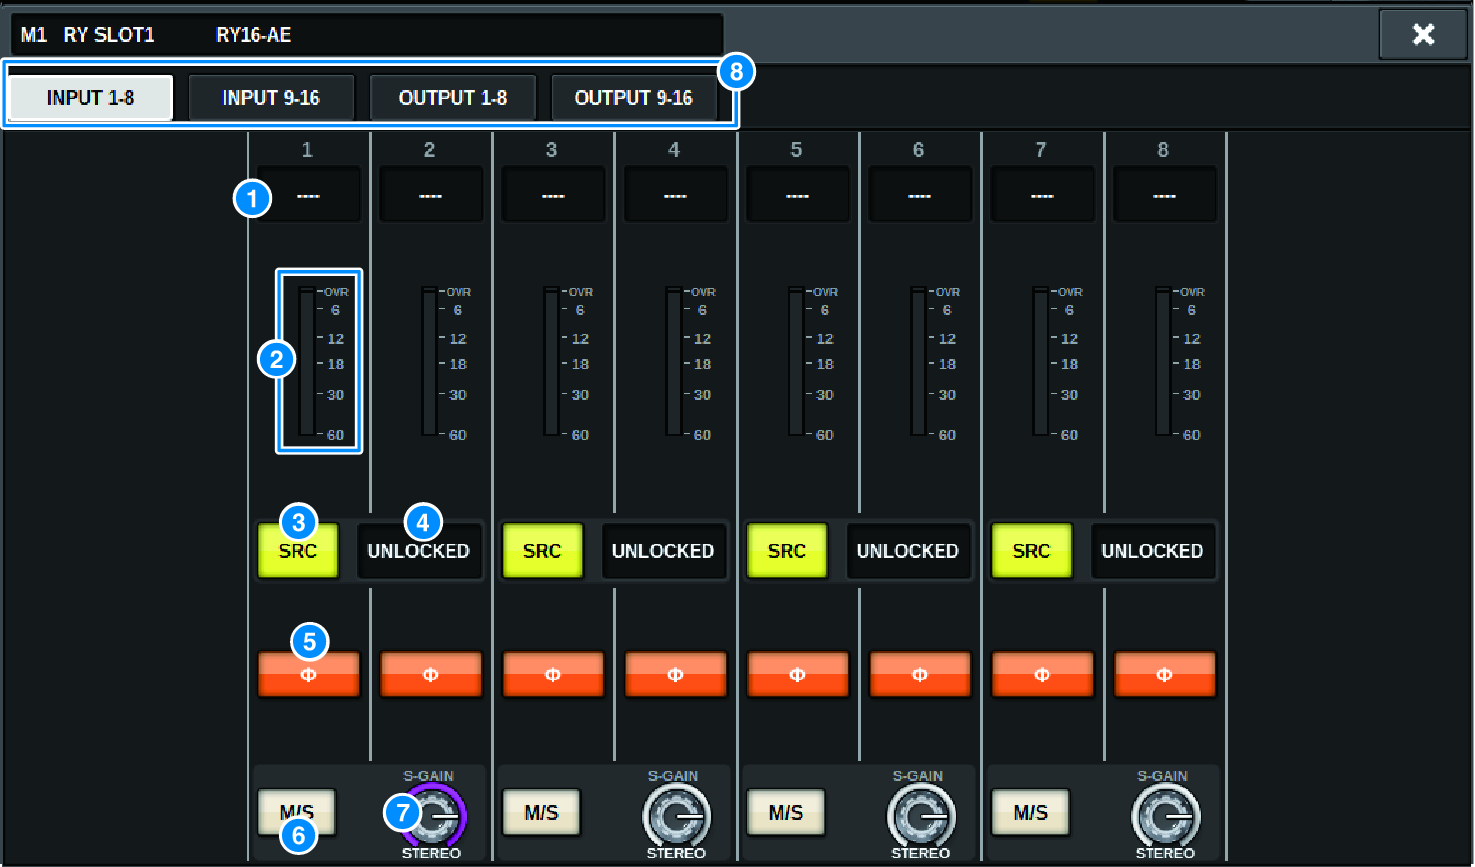Switch to the INPUT 9-16 tab
Image resolution: width=1475 pixels, height=867 pixels.
click(x=271, y=98)
